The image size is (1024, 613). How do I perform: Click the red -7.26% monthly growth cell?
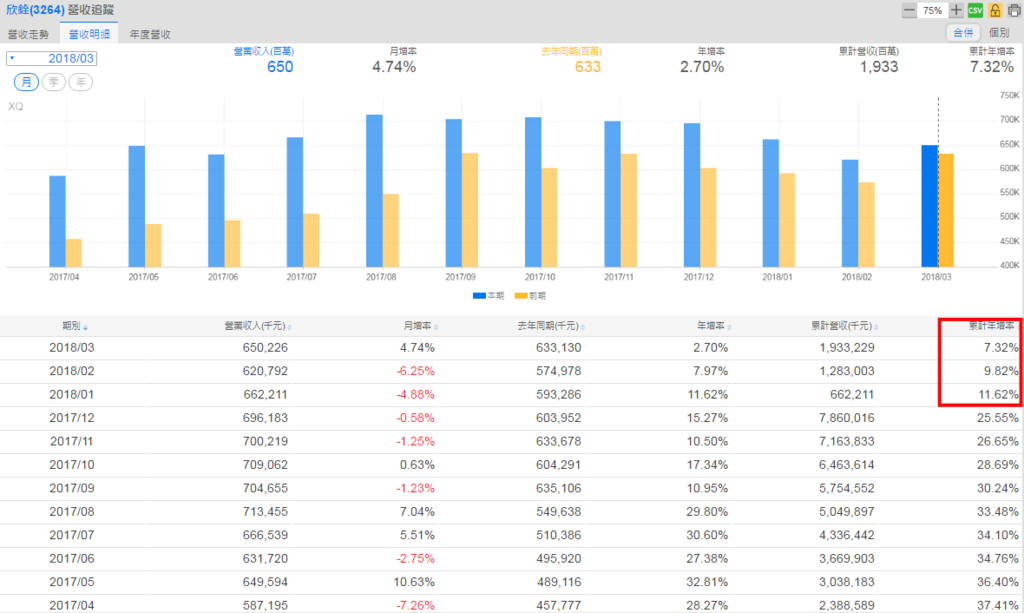point(415,606)
